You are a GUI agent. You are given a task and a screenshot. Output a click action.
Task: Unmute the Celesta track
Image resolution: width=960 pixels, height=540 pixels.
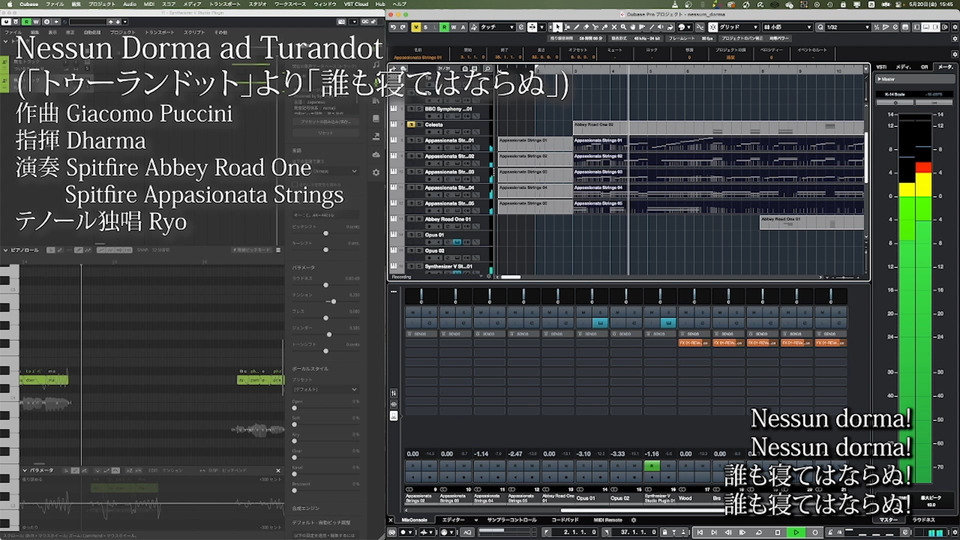tap(411, 124)
